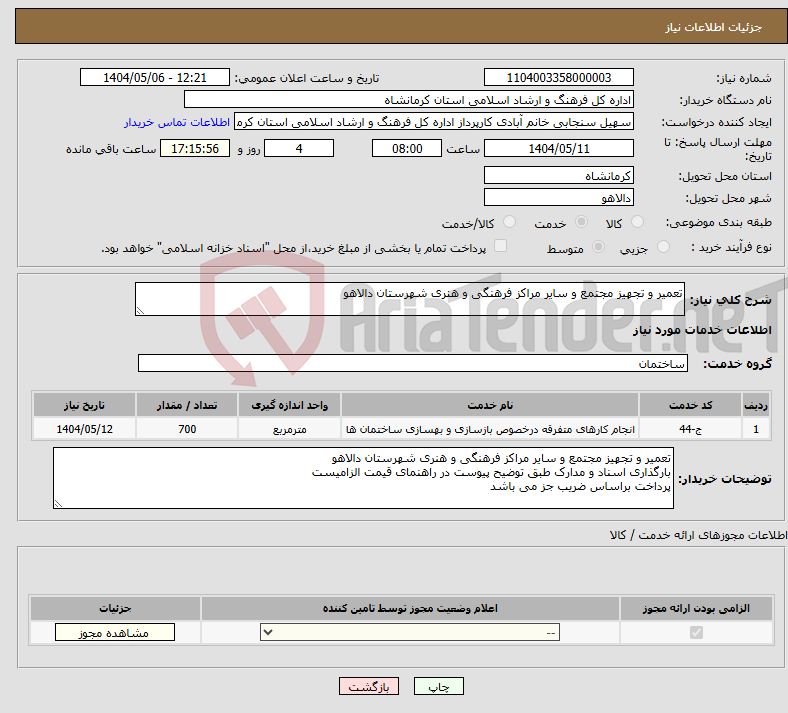Click the remaining time field 17:15:56

click(195, 148)
